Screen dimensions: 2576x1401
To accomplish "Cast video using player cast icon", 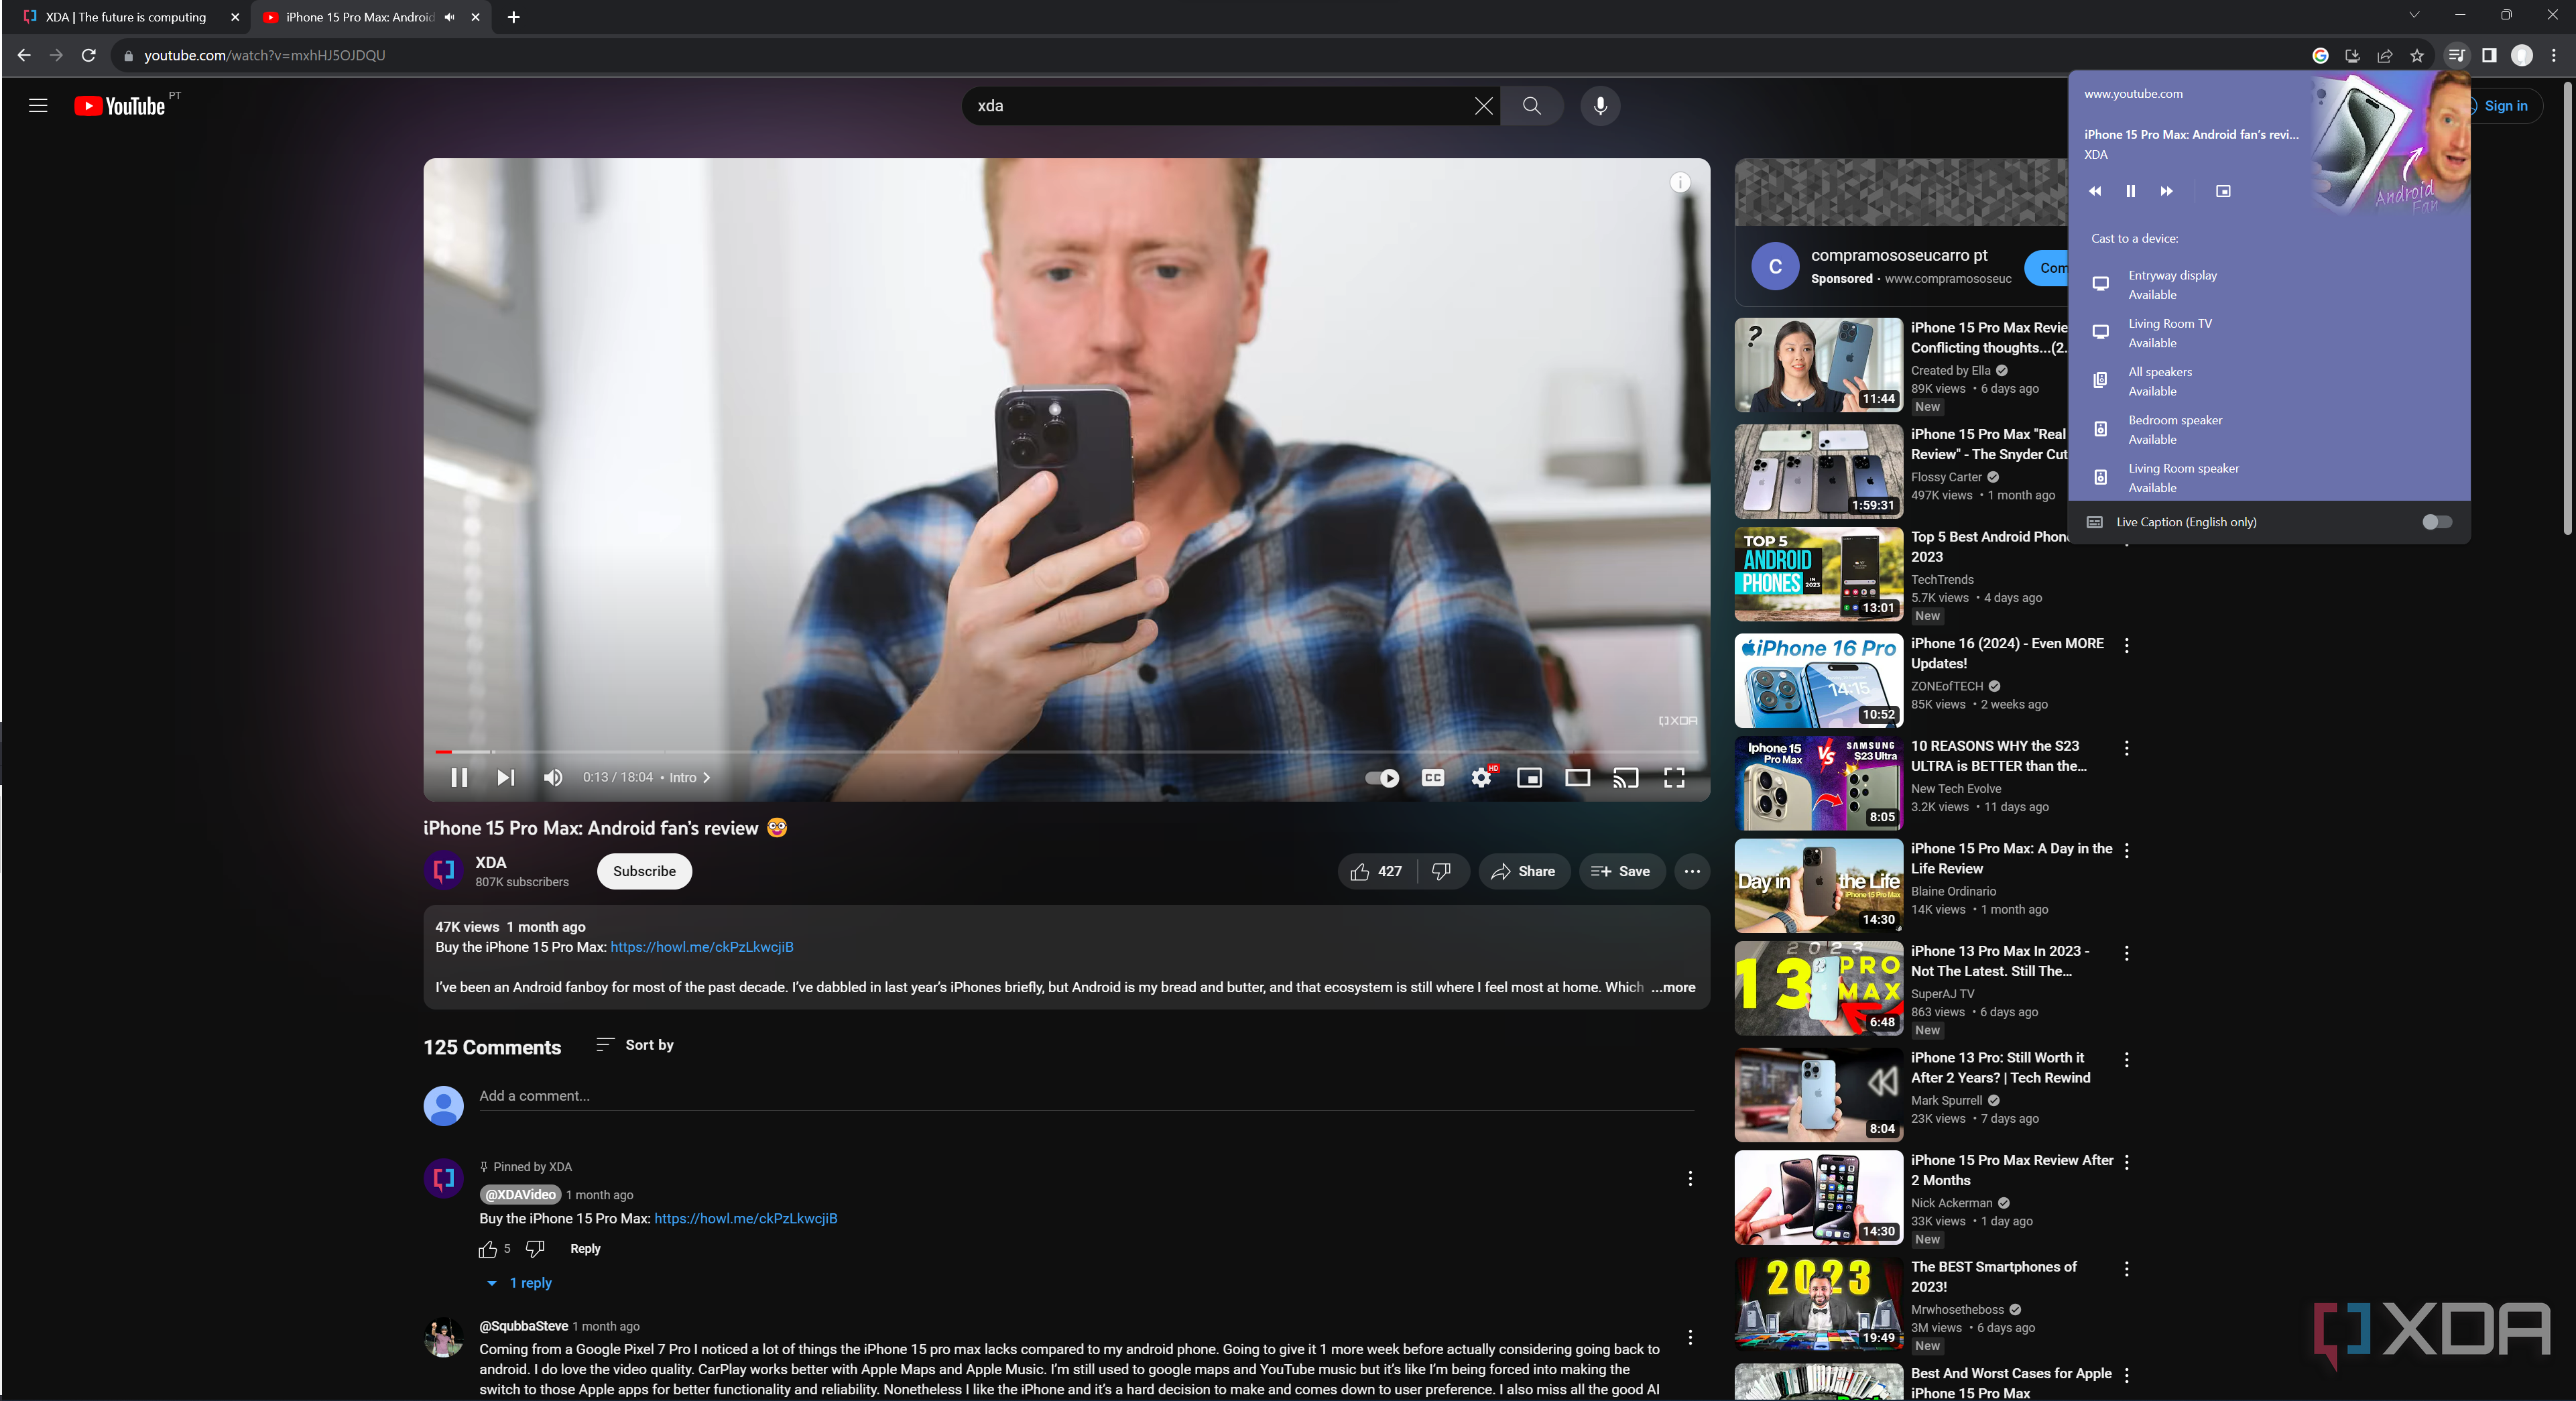I will [x=1625, y=778].
